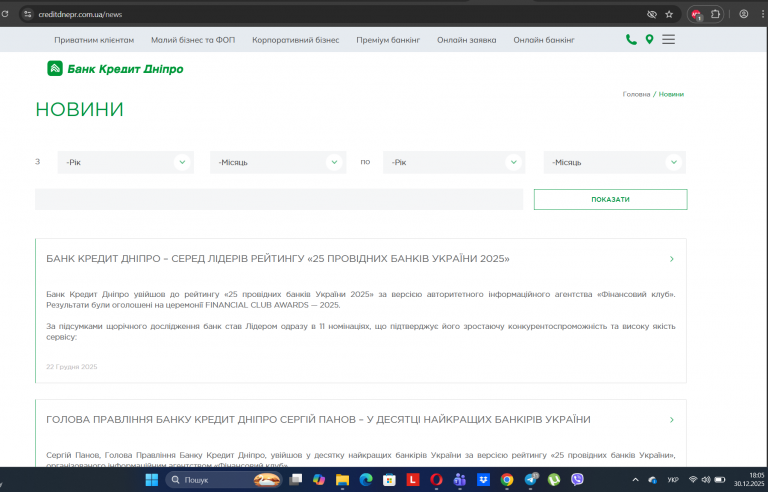Bookmark the page with star icon

click(669, 14)
